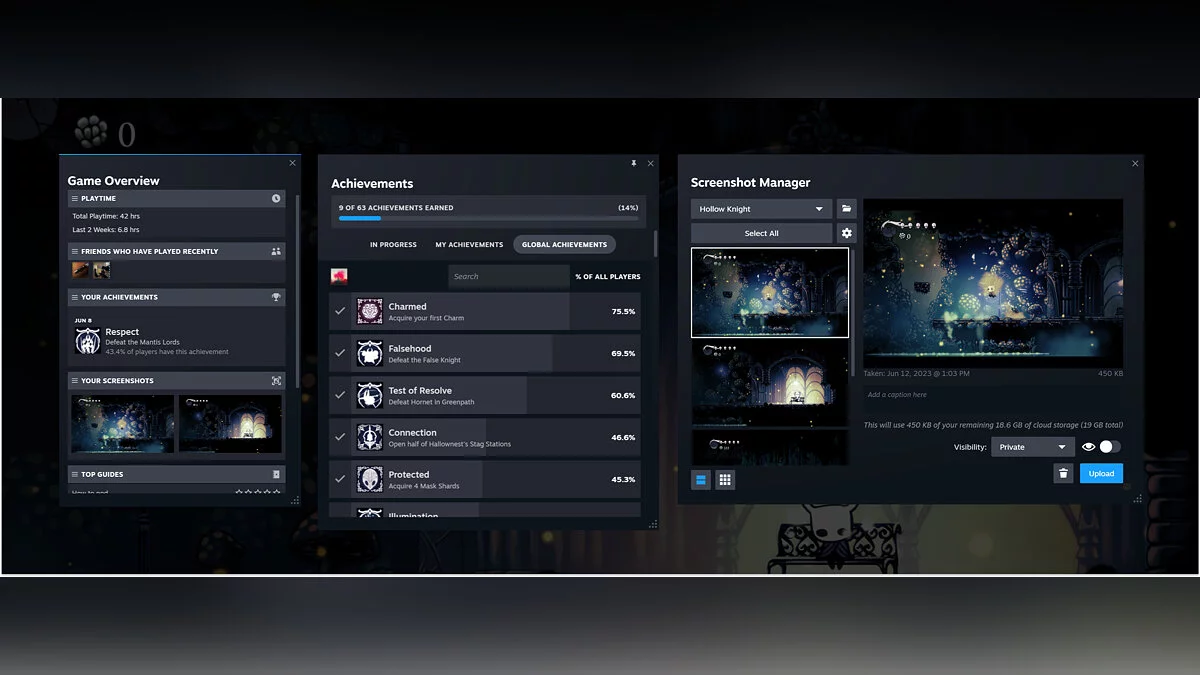
Task: Open screenshots folder with the folder icon
Action: (847, 209)
